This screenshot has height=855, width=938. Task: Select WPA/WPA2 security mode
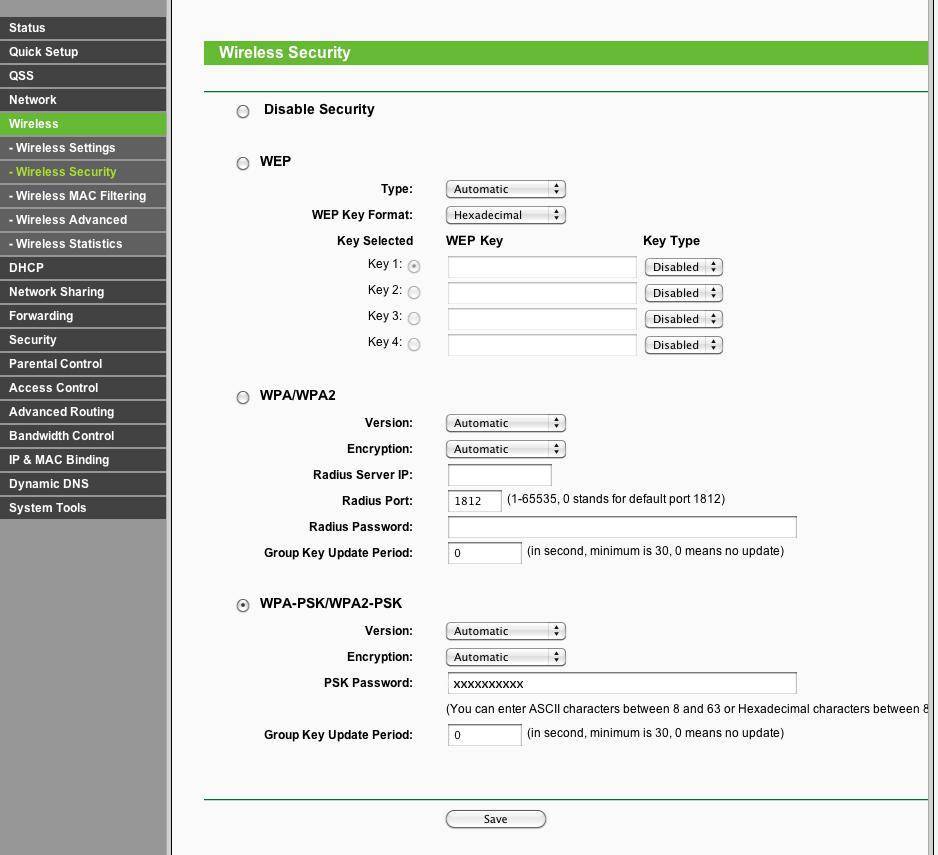pos(243,397)
